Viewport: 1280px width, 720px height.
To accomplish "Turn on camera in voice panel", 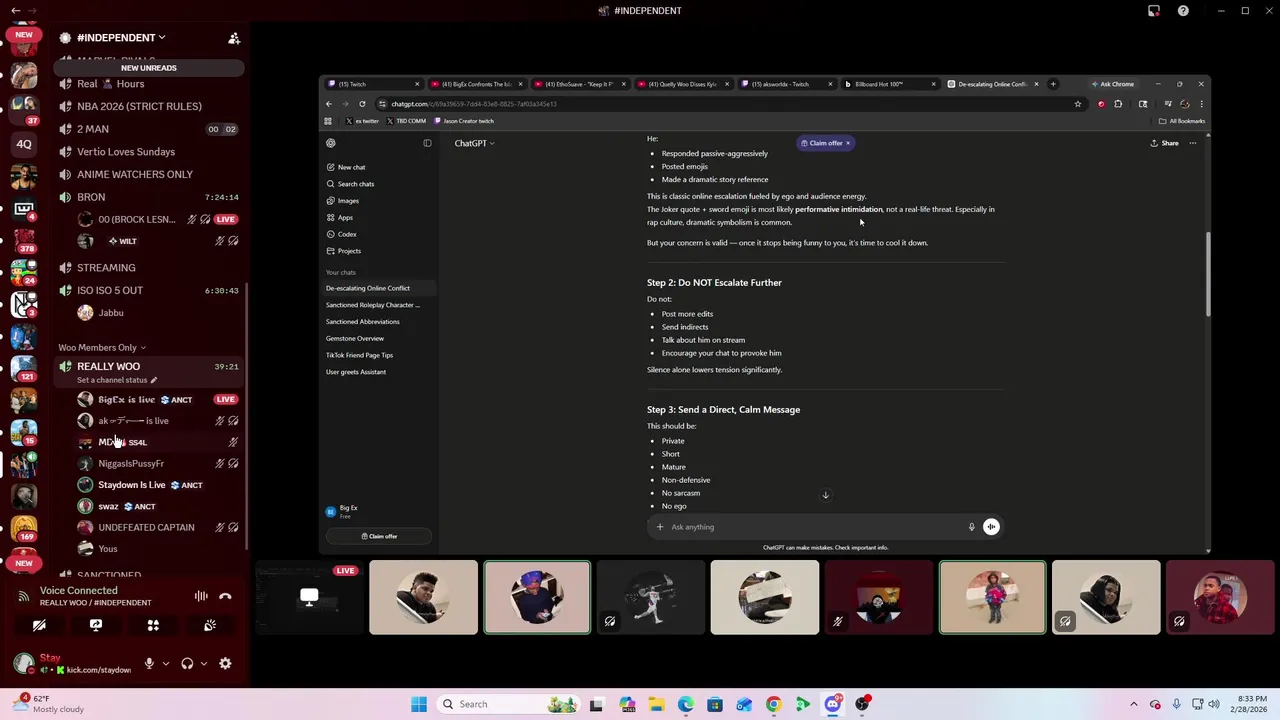I will (x=39, y=625).
